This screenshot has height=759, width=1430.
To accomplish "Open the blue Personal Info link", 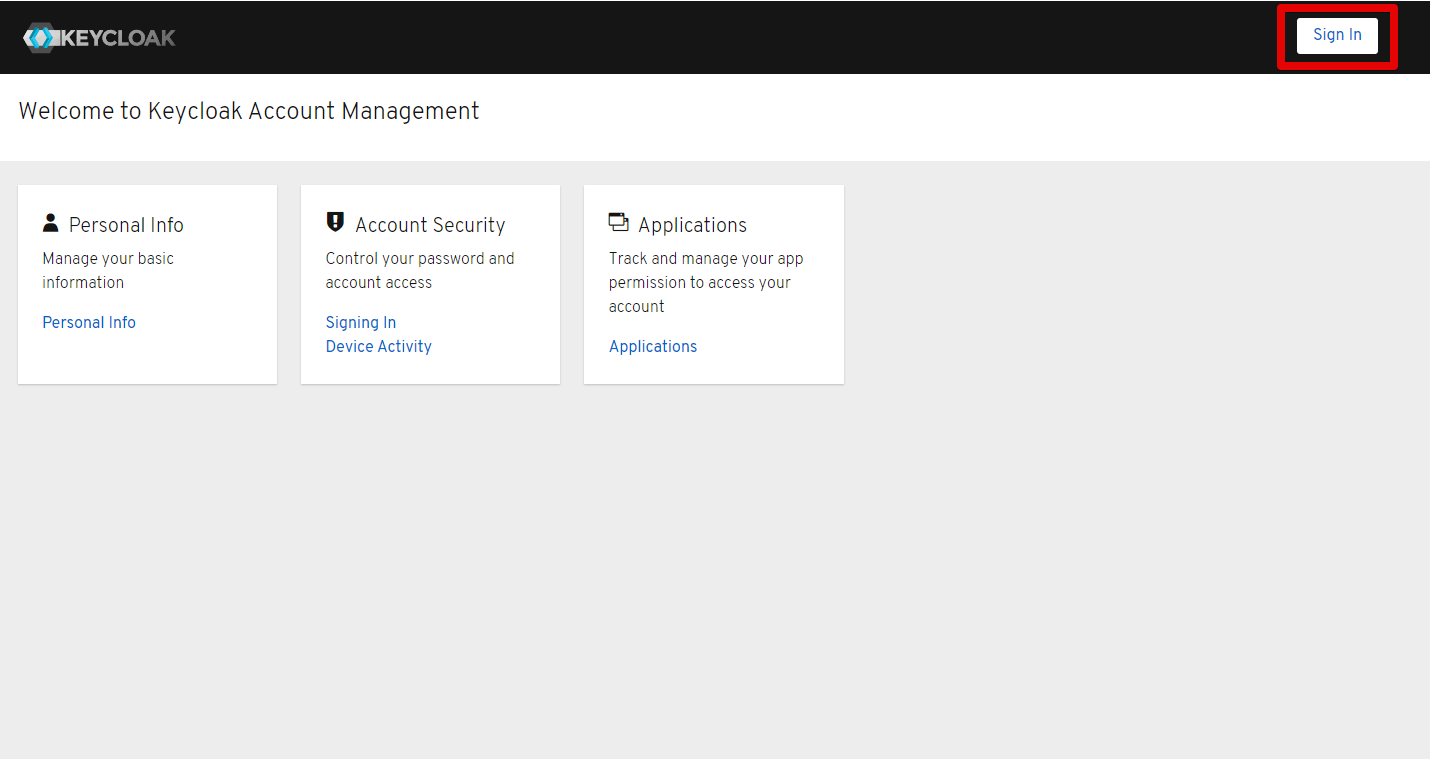I will coord(89,322).
